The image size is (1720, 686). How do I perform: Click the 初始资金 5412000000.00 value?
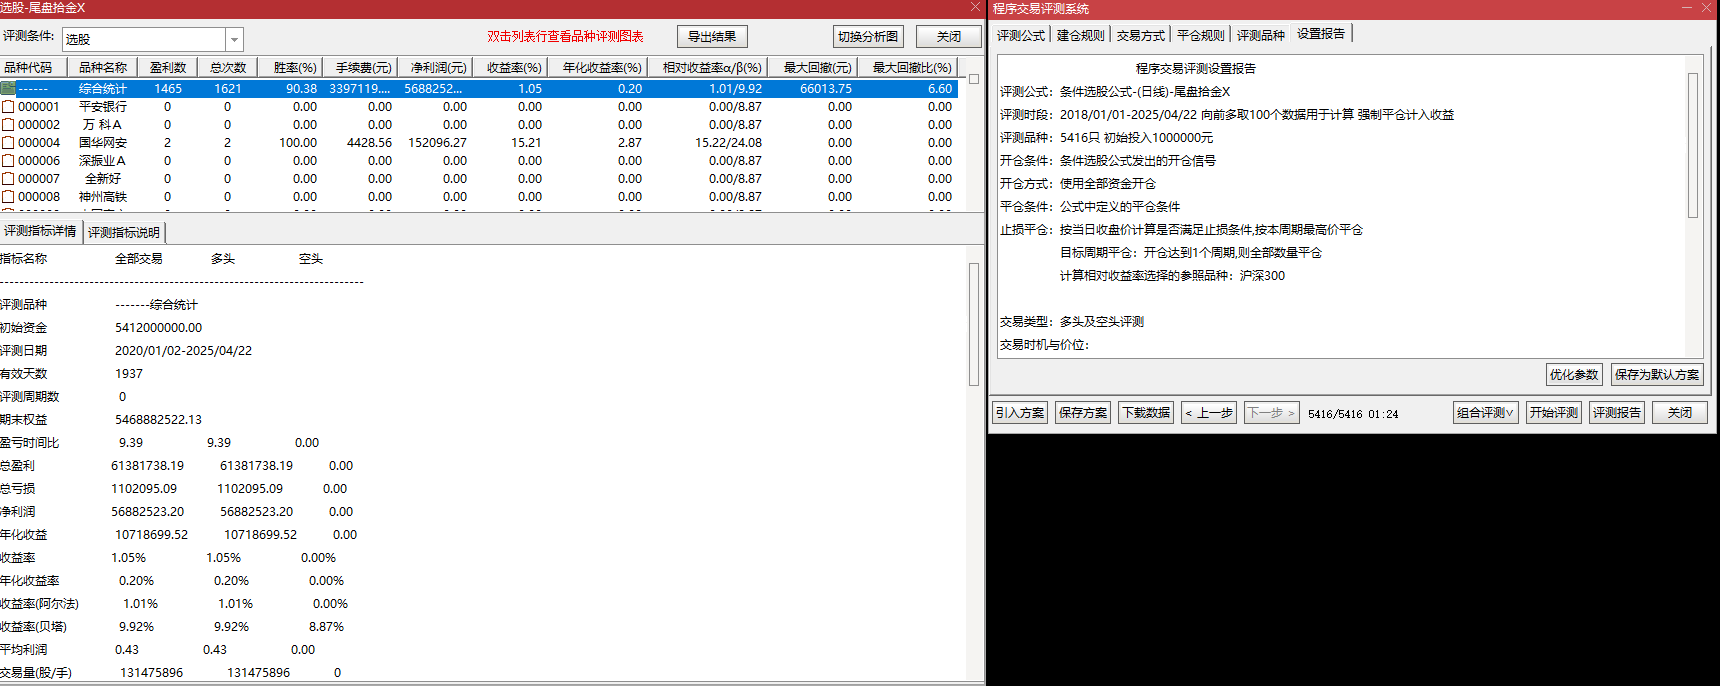[158, 328]
